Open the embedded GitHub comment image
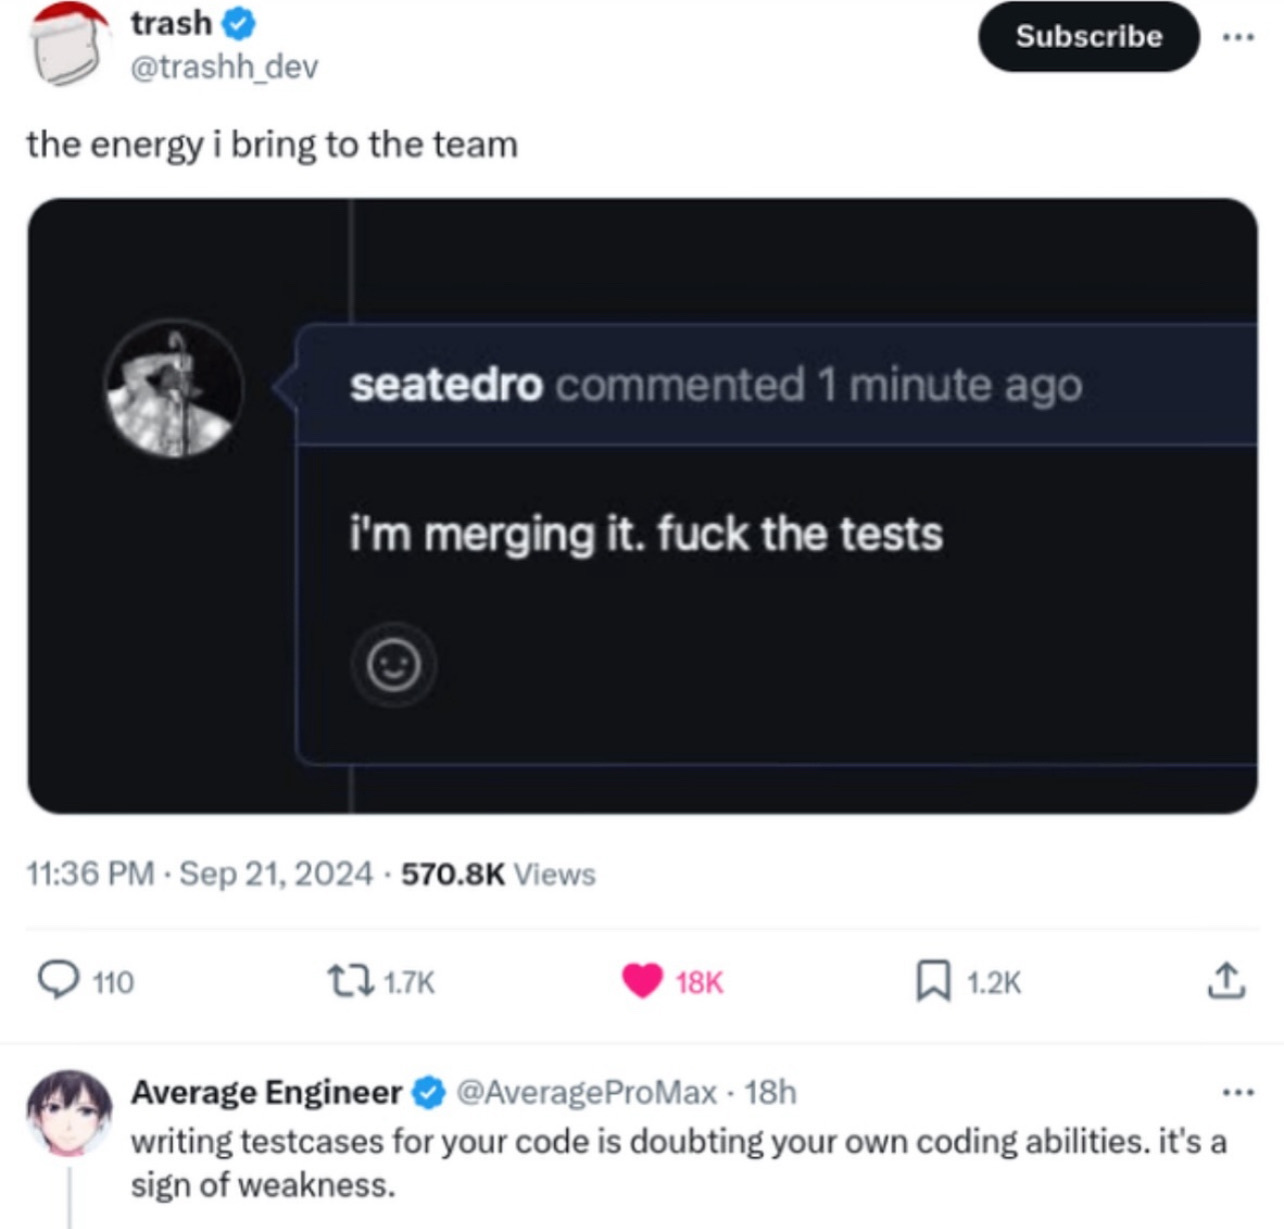The image size is (1284, 1229). [x=642, y=505]
